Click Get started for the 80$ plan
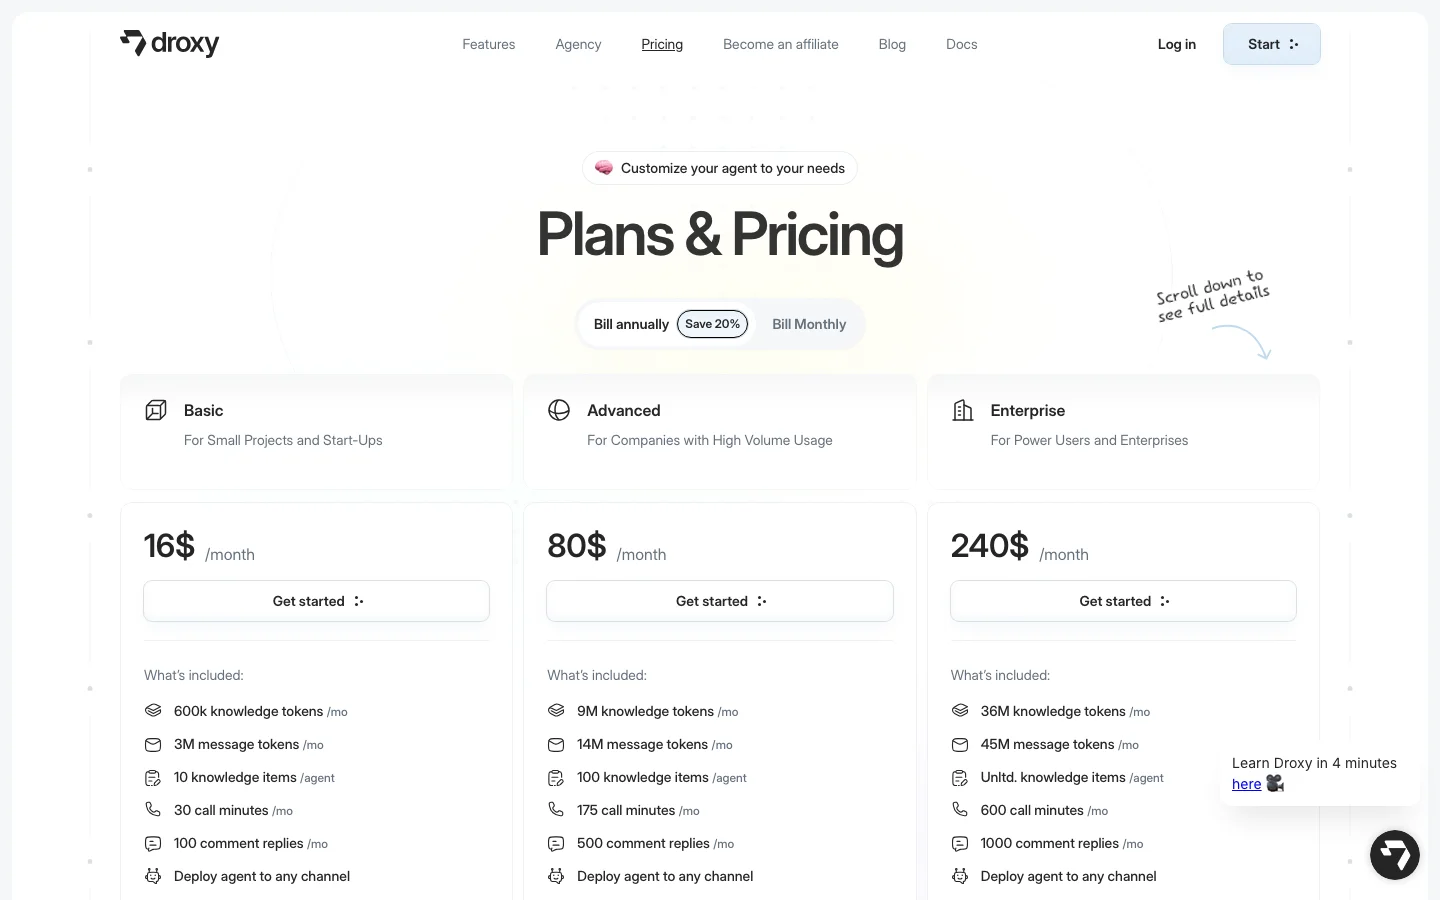The image size is (1440, 900). point(719,601)
